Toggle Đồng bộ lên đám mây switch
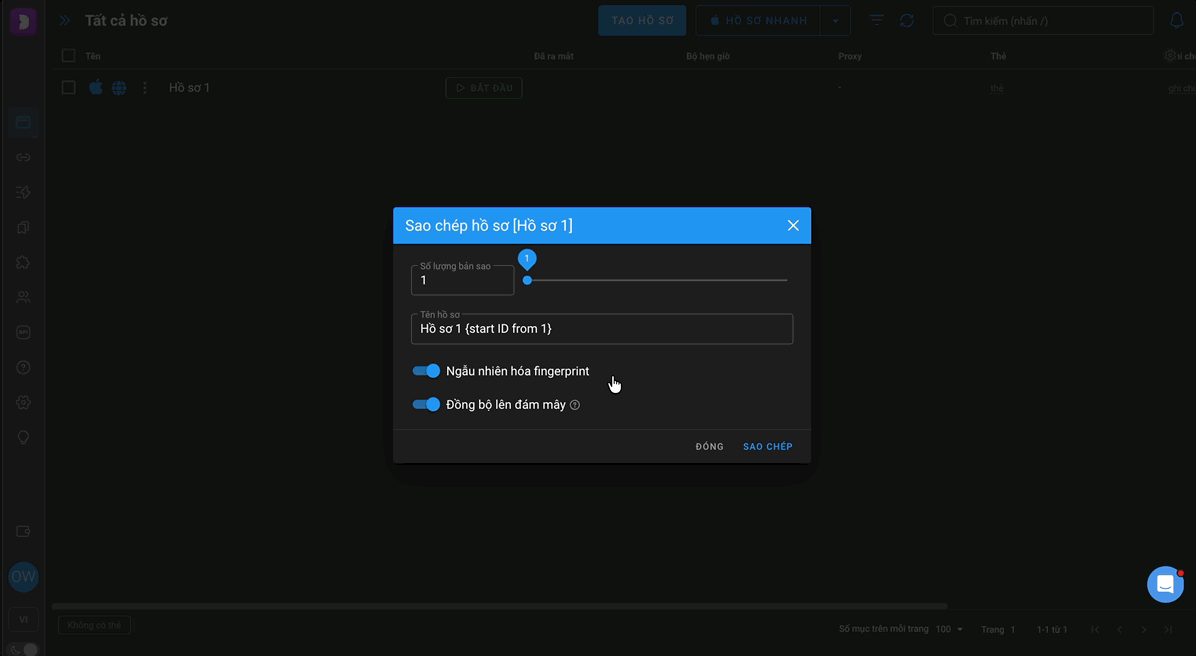 [x=426, y=404]
